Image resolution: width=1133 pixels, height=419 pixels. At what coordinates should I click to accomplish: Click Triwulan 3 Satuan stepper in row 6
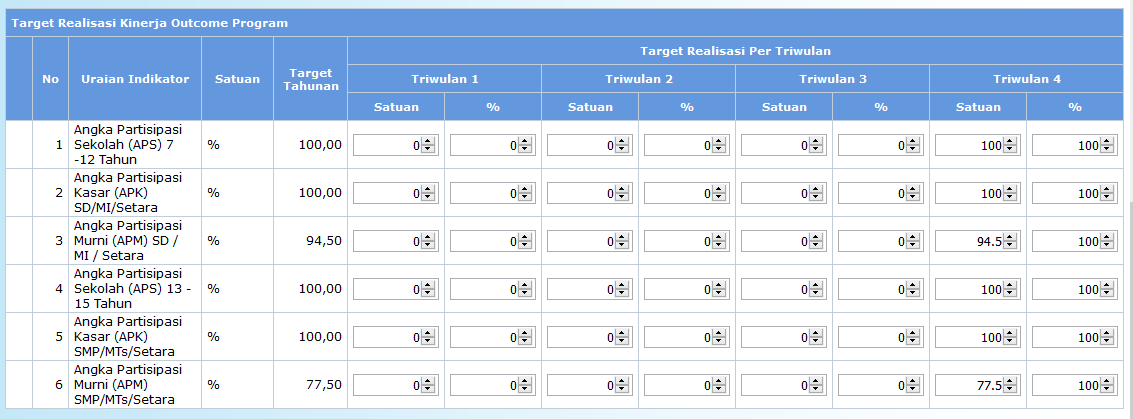click(x=816, y=386)
